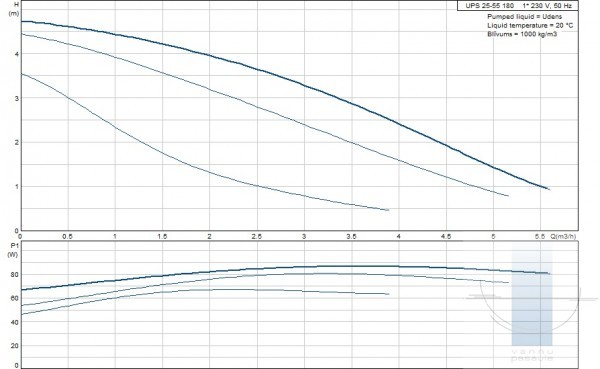This screenshot has width=600, height=369.
Task: Click the '5' tick label on flow axis
Action: pyautogui.click(x=493, y=237)
